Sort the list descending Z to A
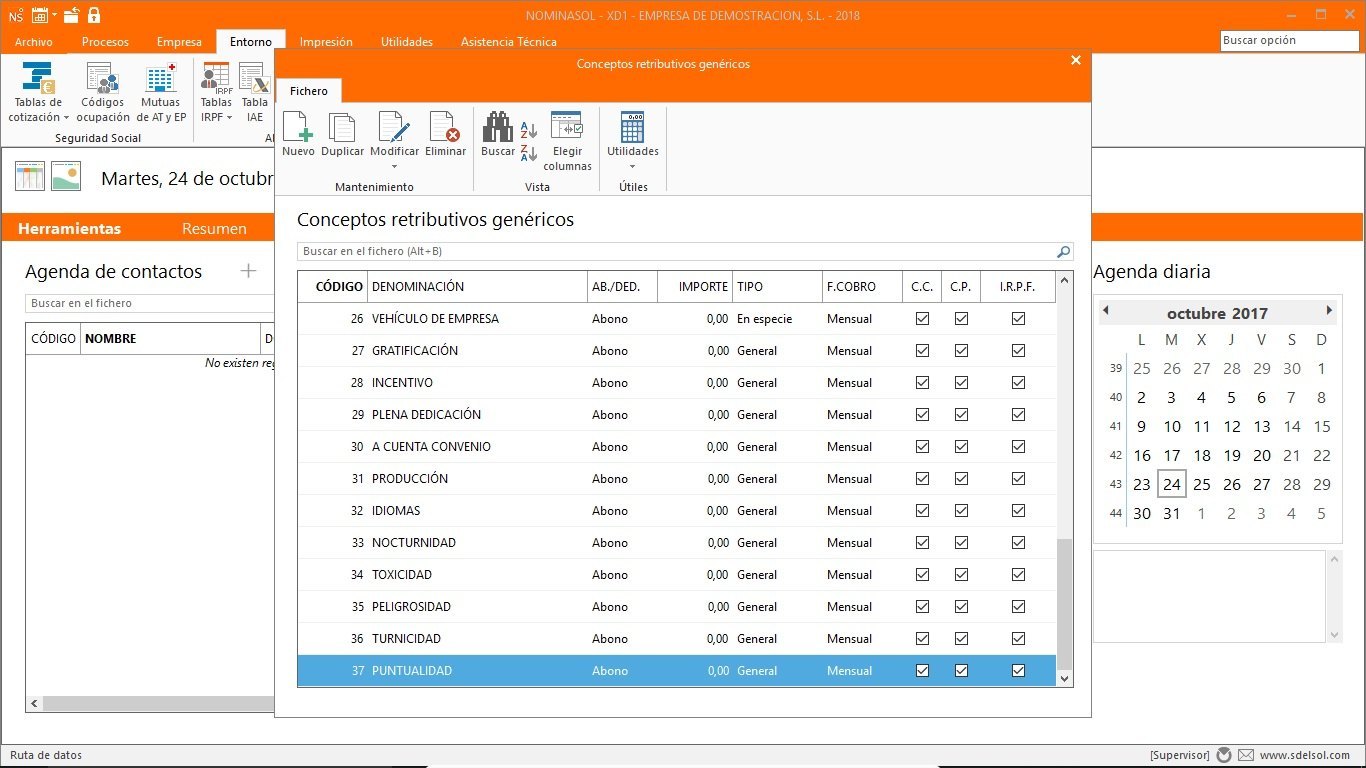 coord(529,153)
